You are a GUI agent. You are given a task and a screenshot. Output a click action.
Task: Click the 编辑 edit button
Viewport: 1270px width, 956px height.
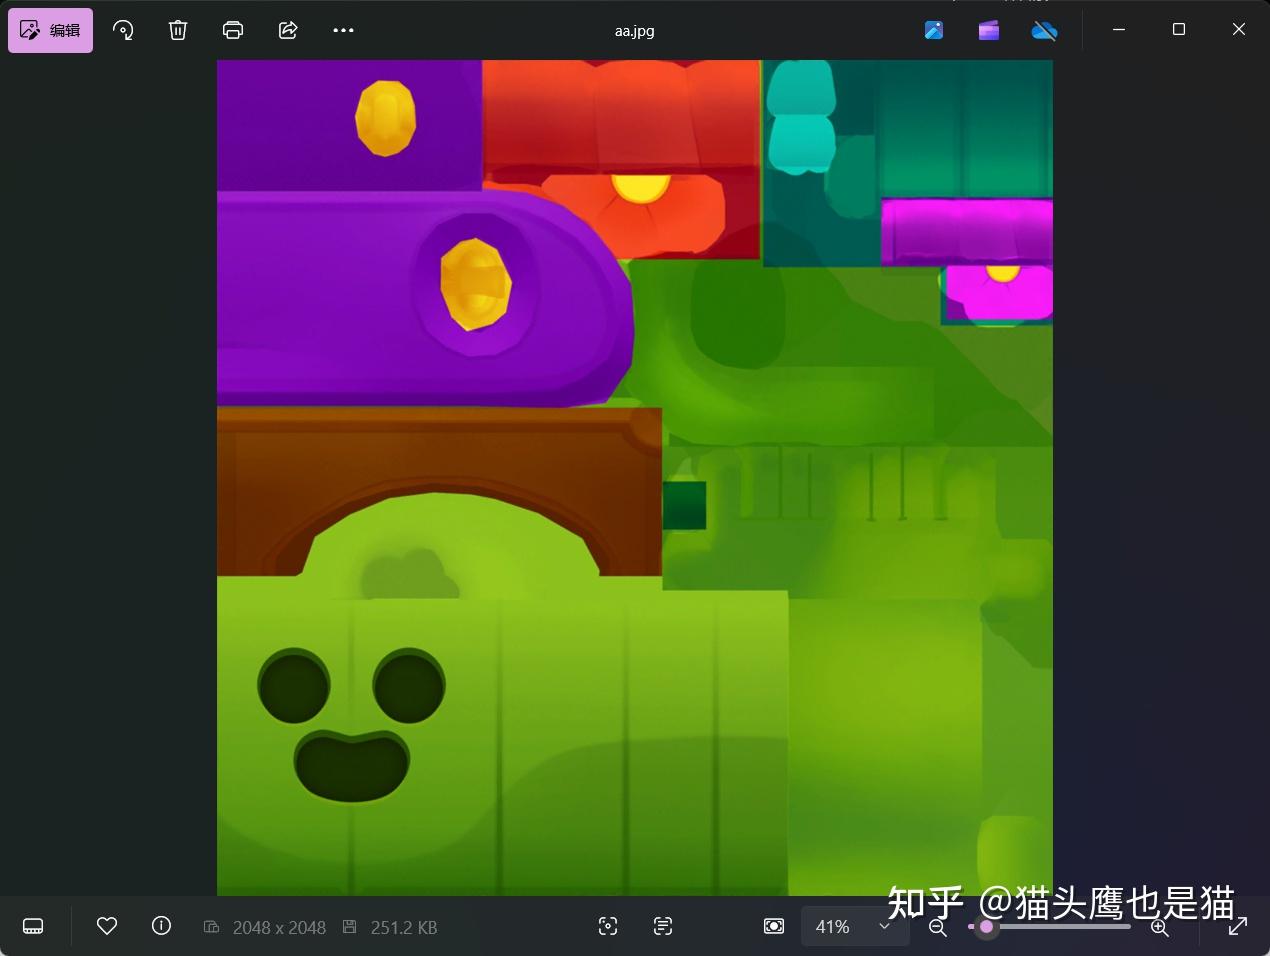[x=50, y=30]
